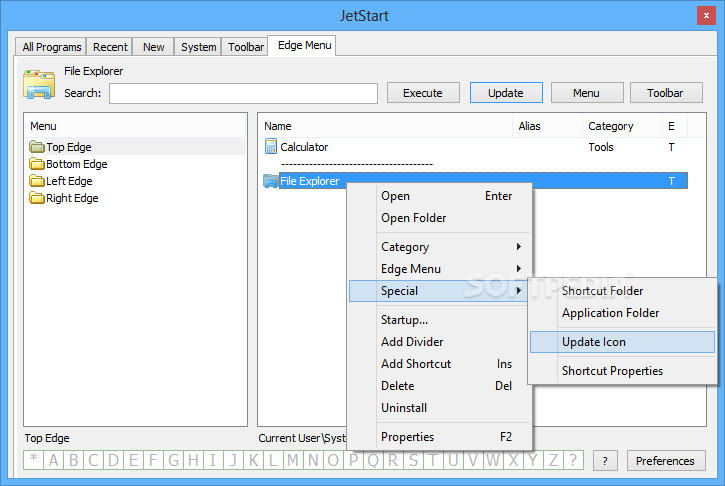Switch to the All Programs tab

51,47
